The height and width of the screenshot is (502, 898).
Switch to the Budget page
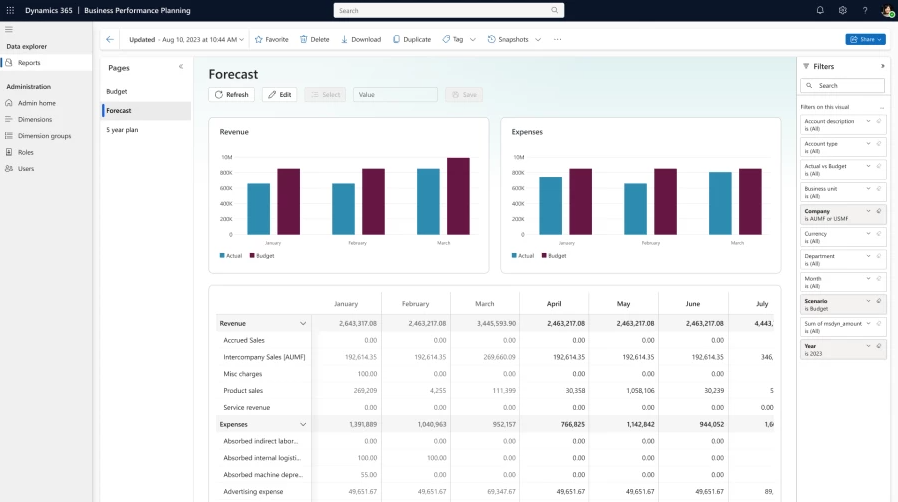(x=117, y=91)
